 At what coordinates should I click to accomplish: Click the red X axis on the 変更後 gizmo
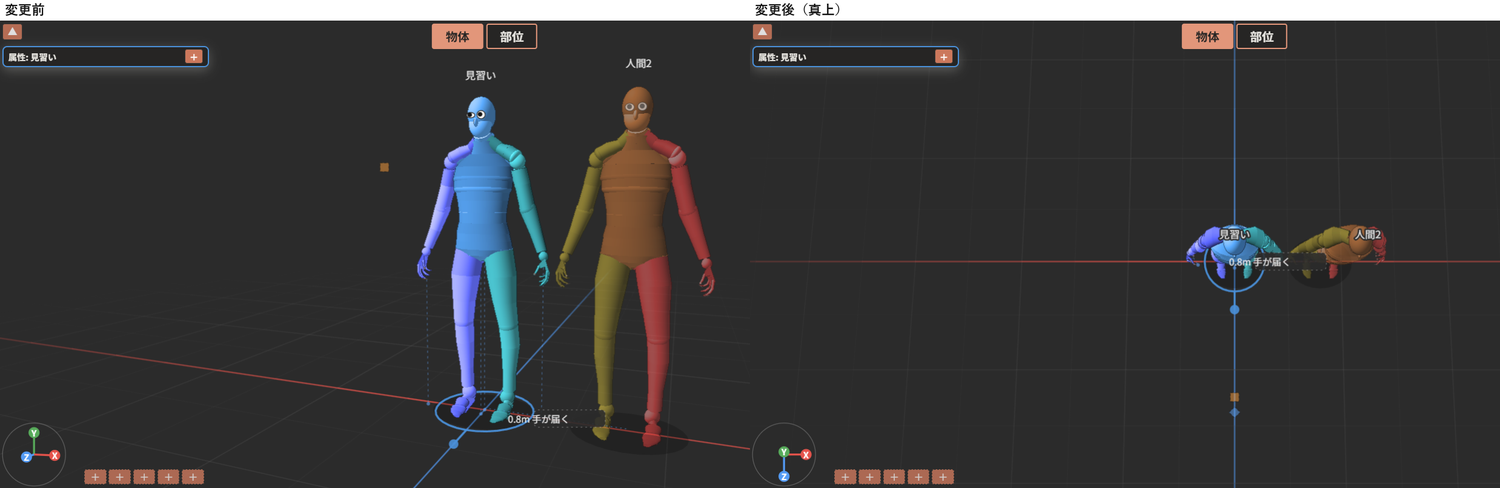pyautogui.click(x=806, y=455)
